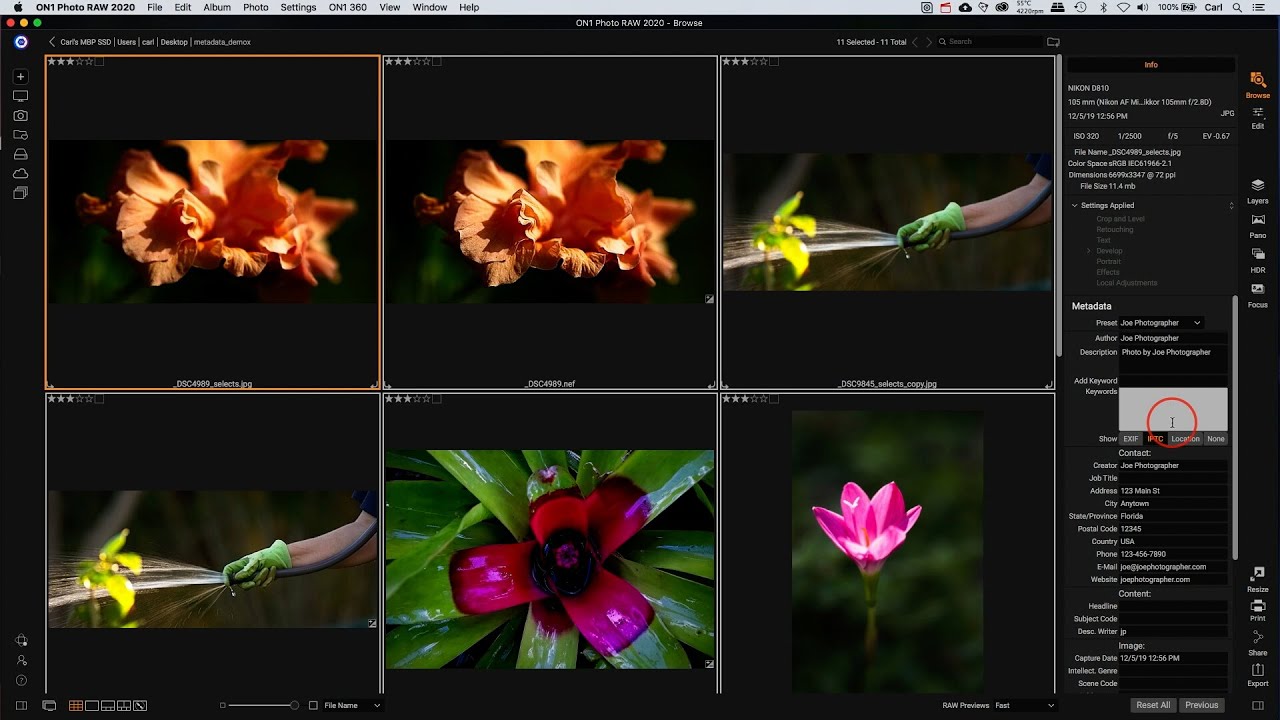
Task: Open the Photo menu
Action: click(256, 8)
